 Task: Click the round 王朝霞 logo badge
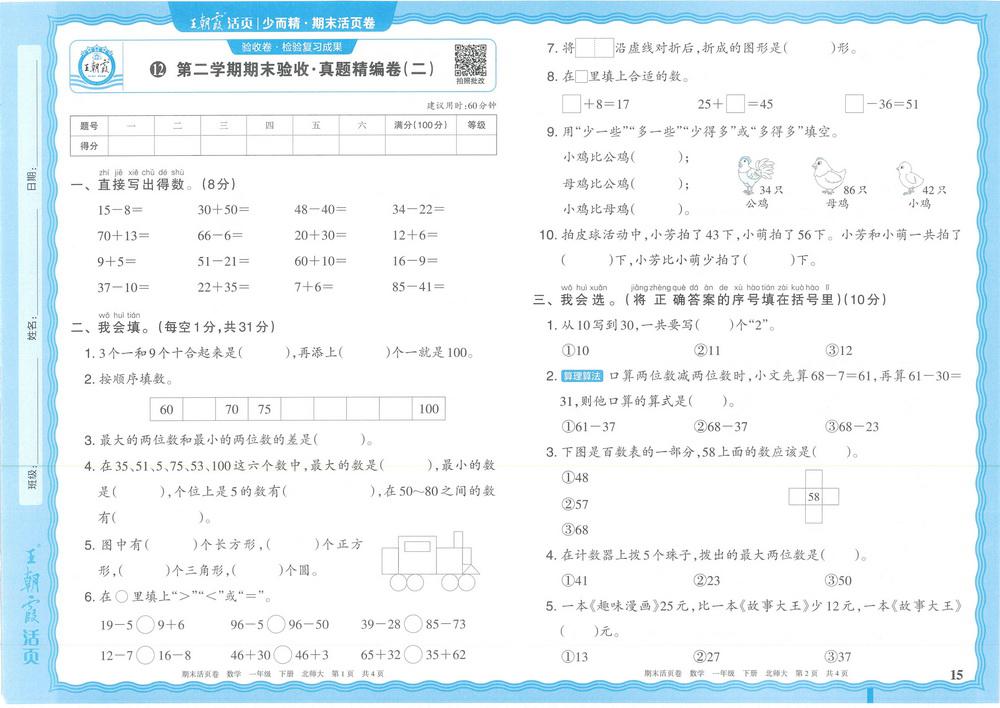(x=96, y=66)
